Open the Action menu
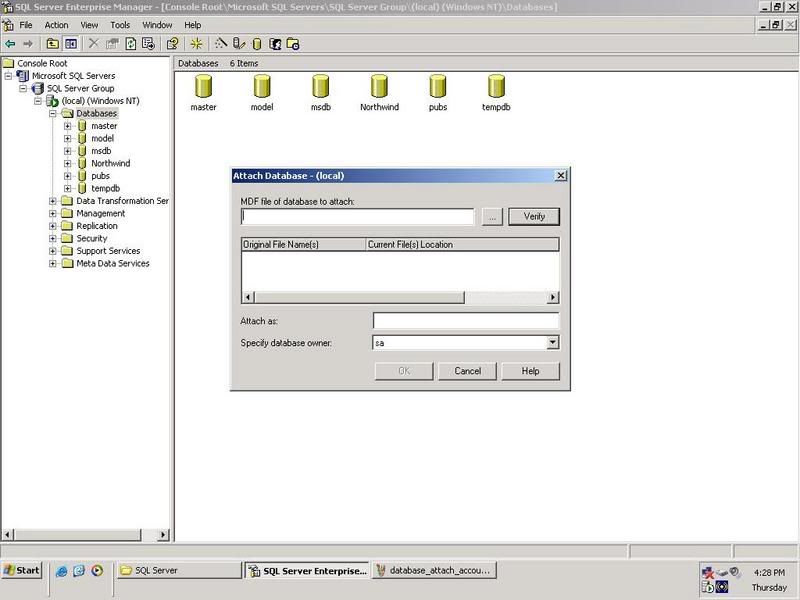 pos(56,25)
